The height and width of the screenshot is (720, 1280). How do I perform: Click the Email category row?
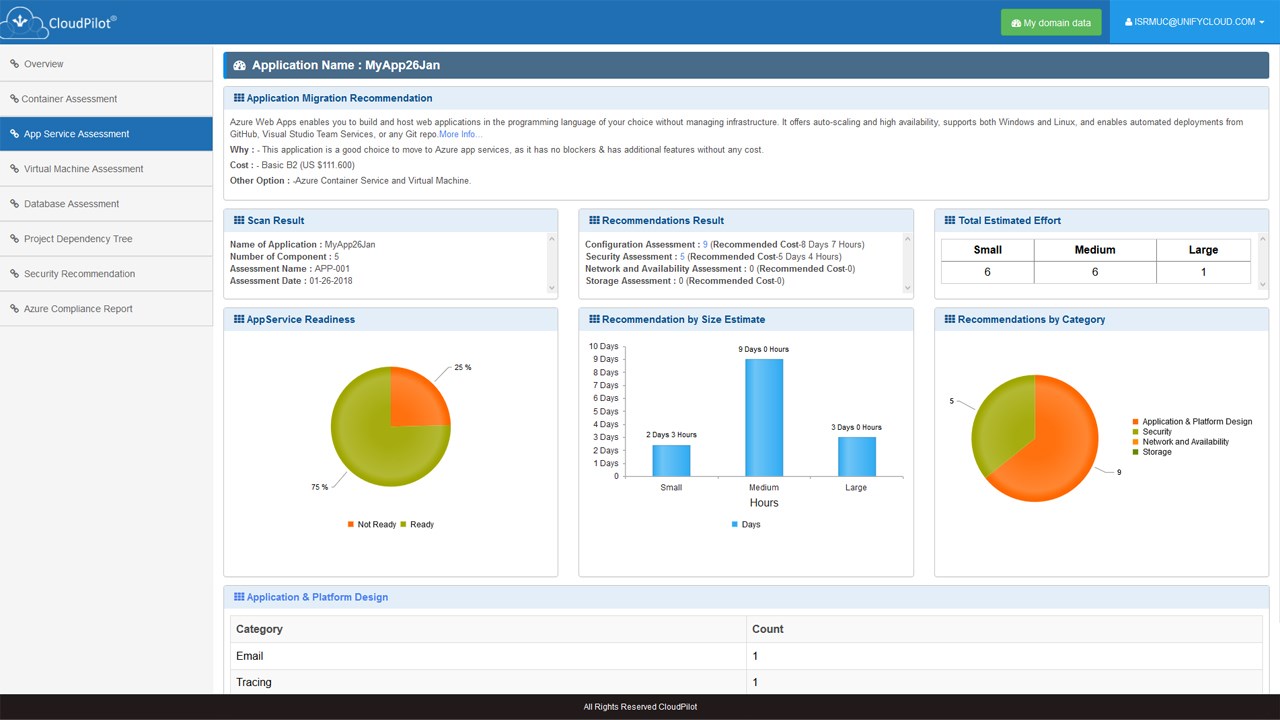(746, 656)
